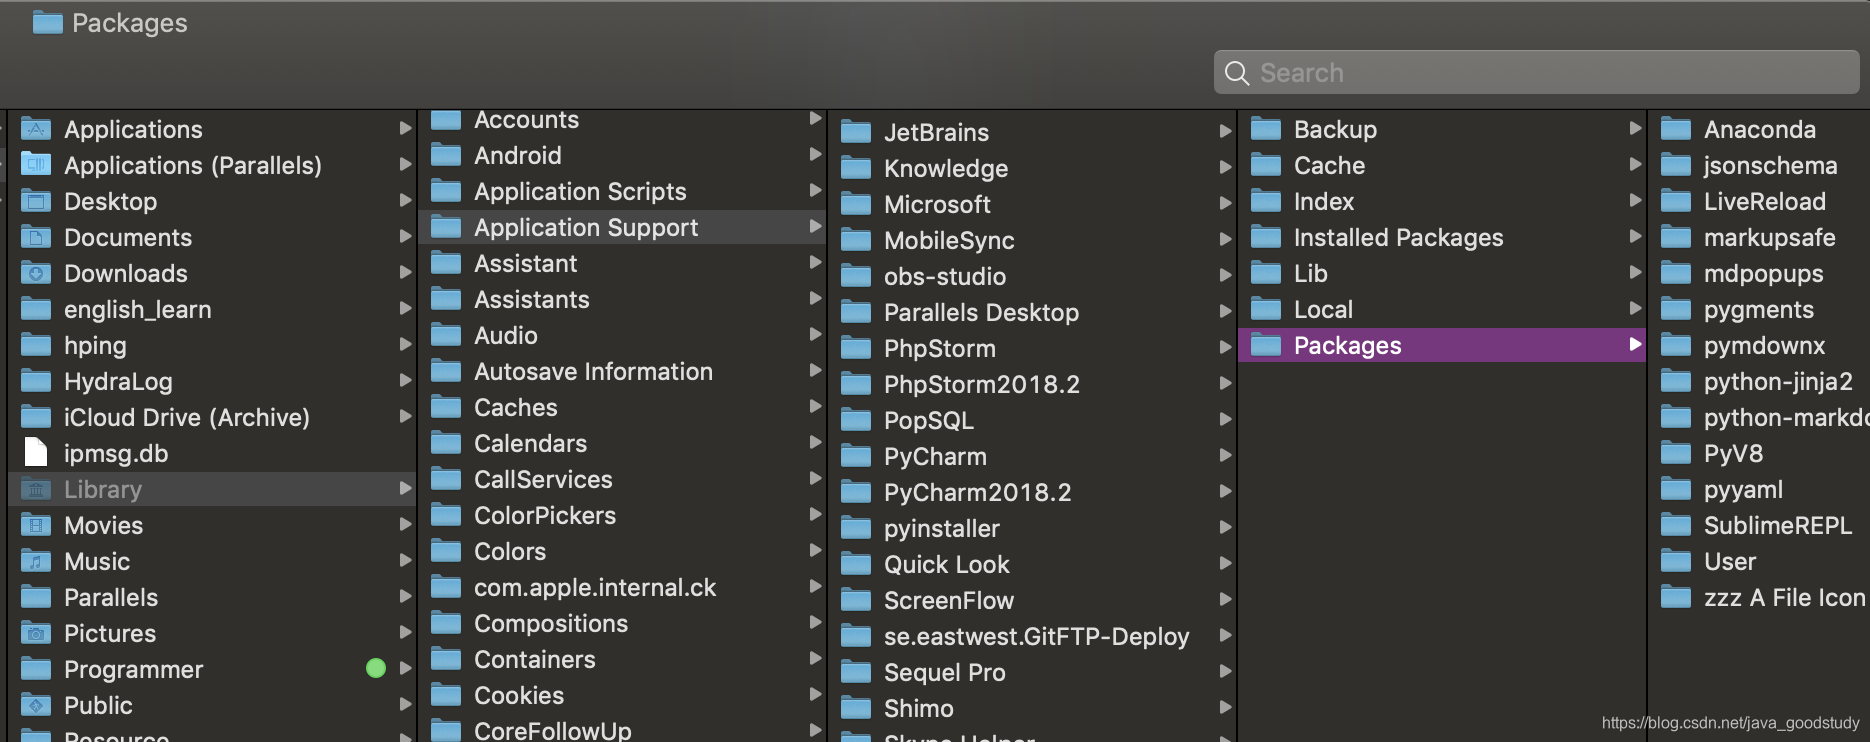Click the Installed Packages folder icon
Screen dimensions: 1870x742
coord(1266,237)
